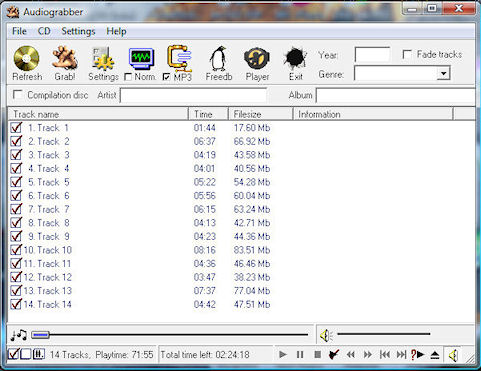The image size is (481, 371).
Task: Uncheck Track 1 checkbox
Action: click(x=16, y=128)
